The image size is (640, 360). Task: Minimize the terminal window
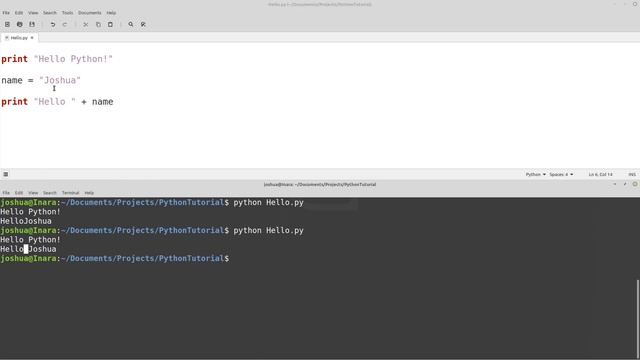click(615, 184)
